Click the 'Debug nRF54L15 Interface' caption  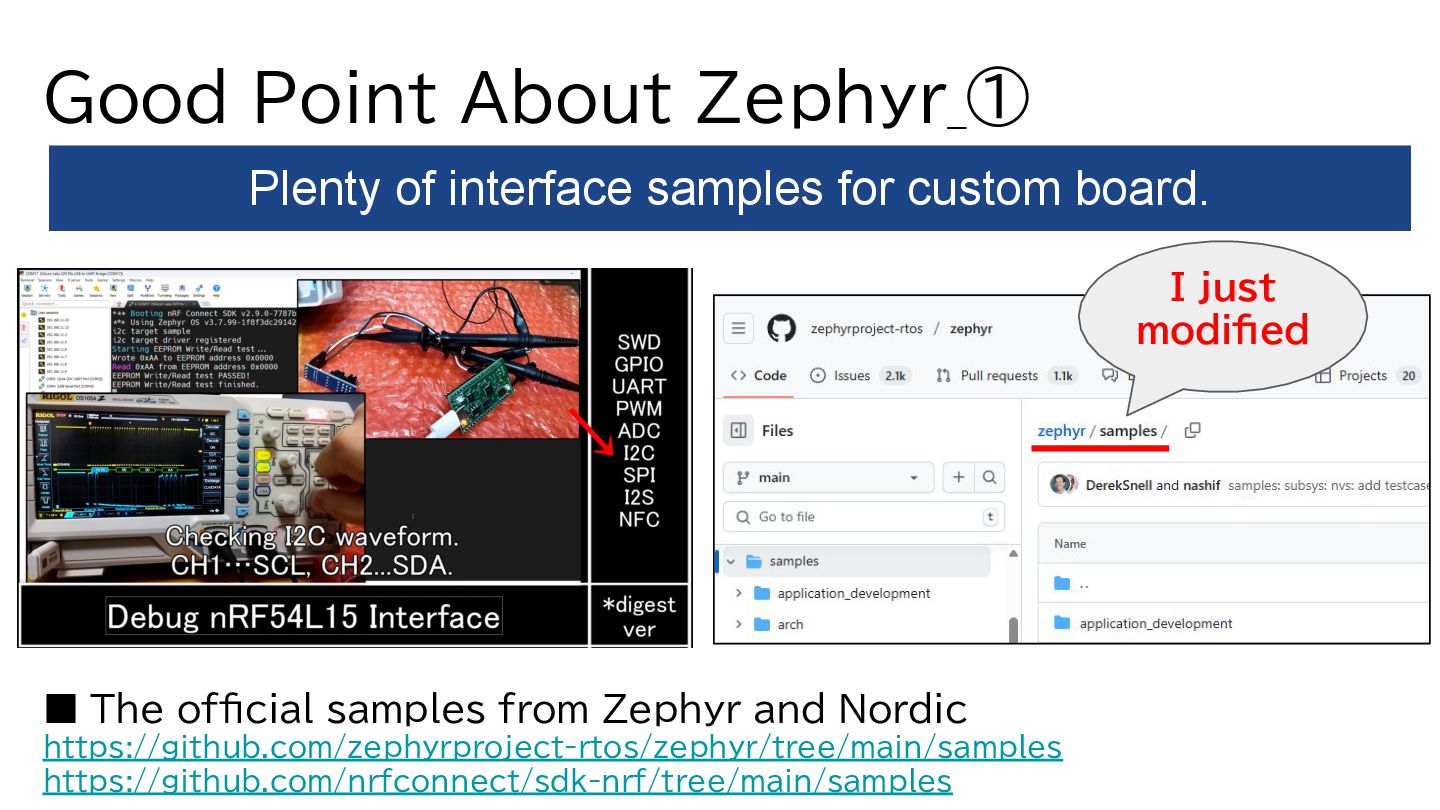[x=304, y=616]
